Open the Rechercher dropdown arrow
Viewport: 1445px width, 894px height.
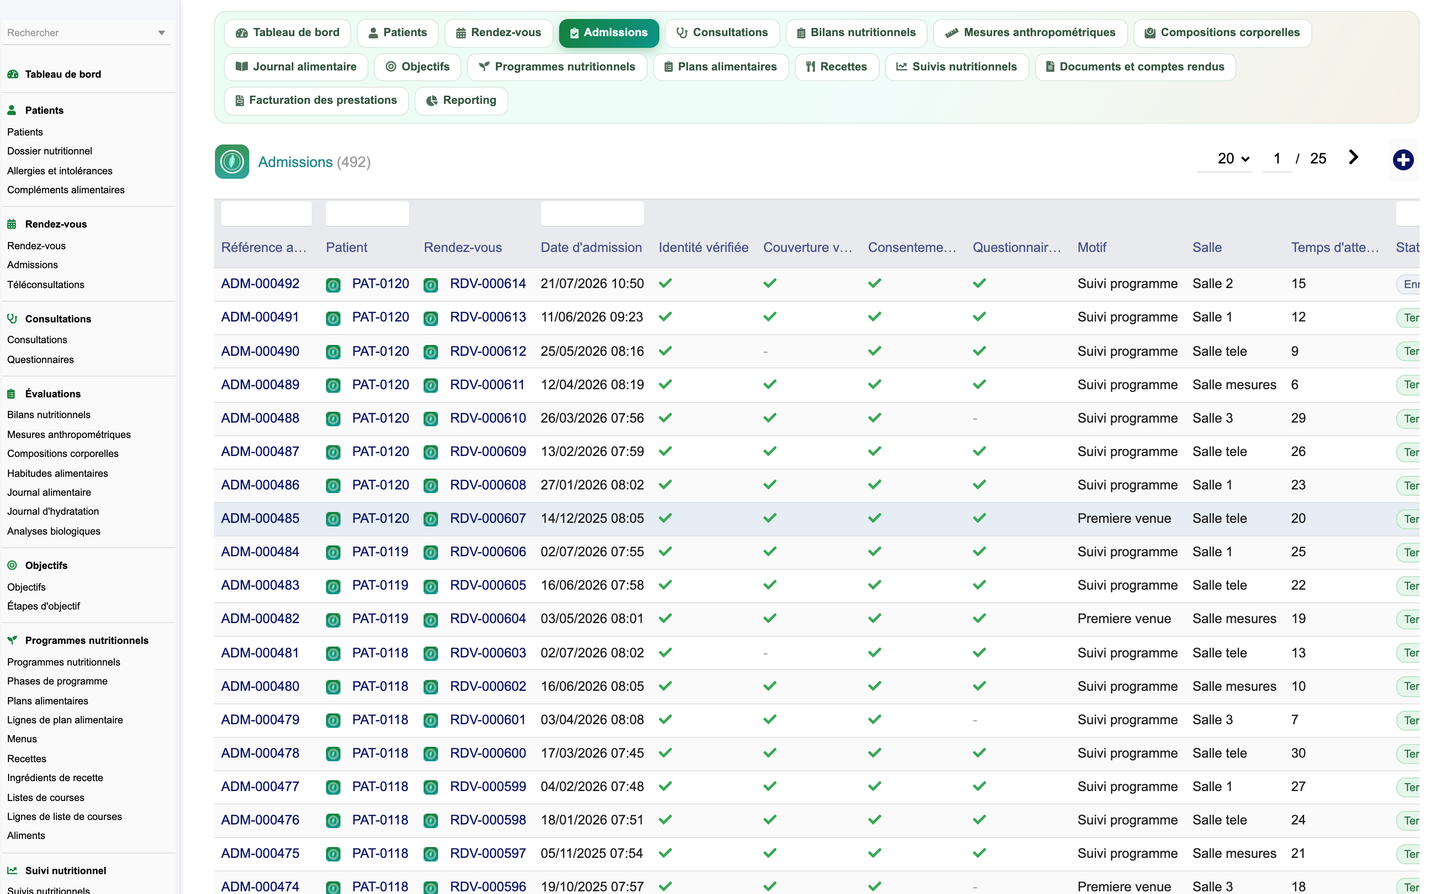[161, 33]
